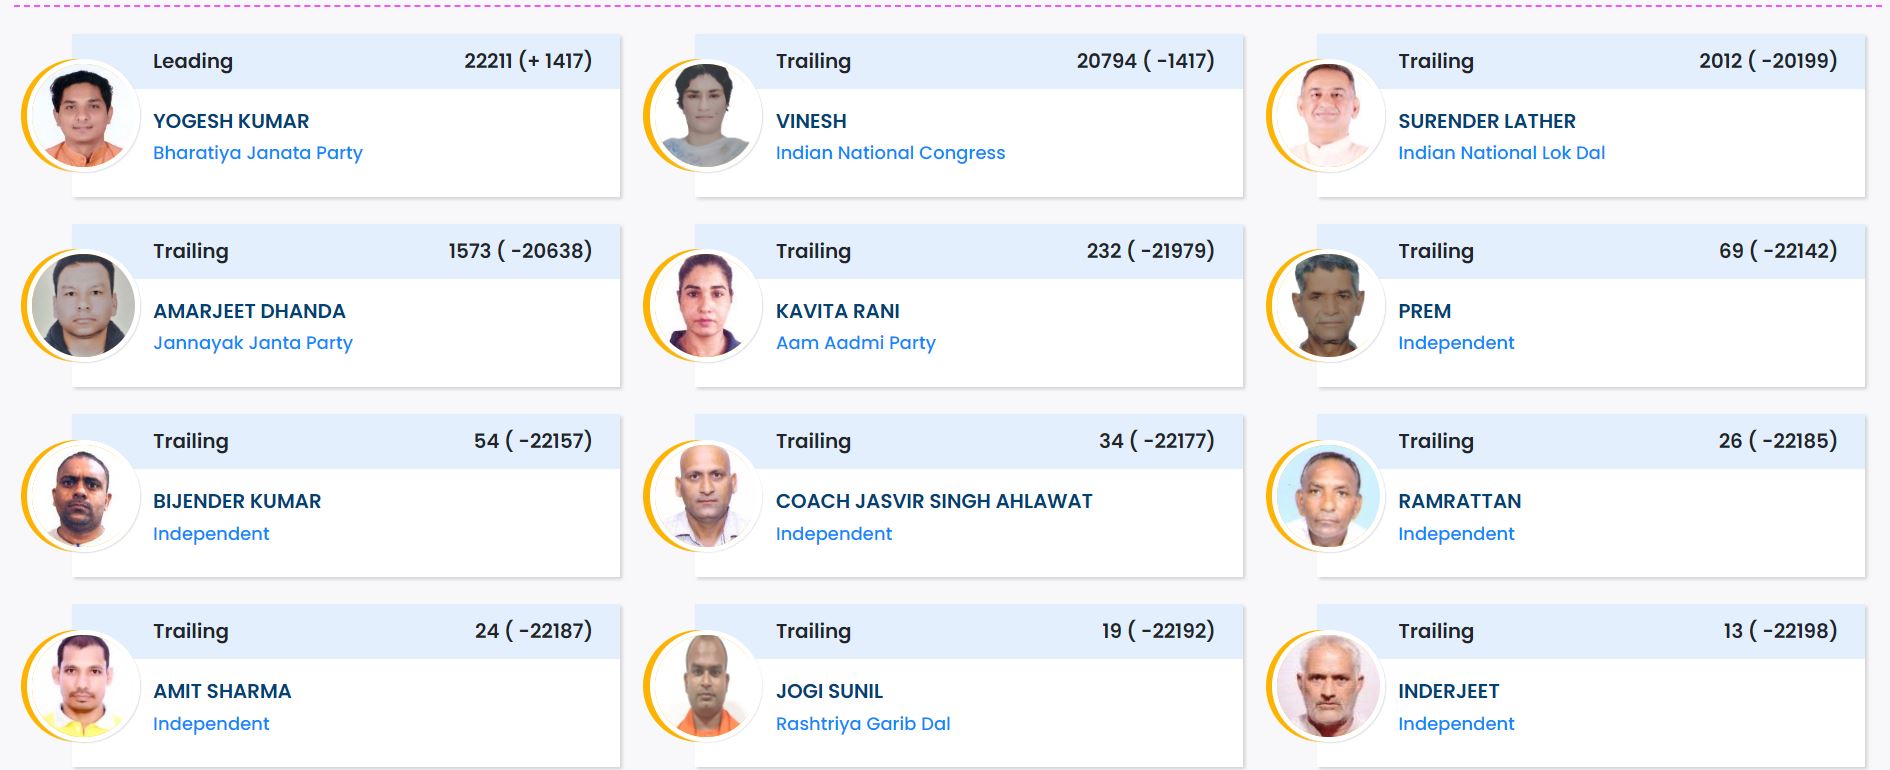Click Prem's candidate photo
This screenshot has width=1890, height=770.
[1328, 306]
